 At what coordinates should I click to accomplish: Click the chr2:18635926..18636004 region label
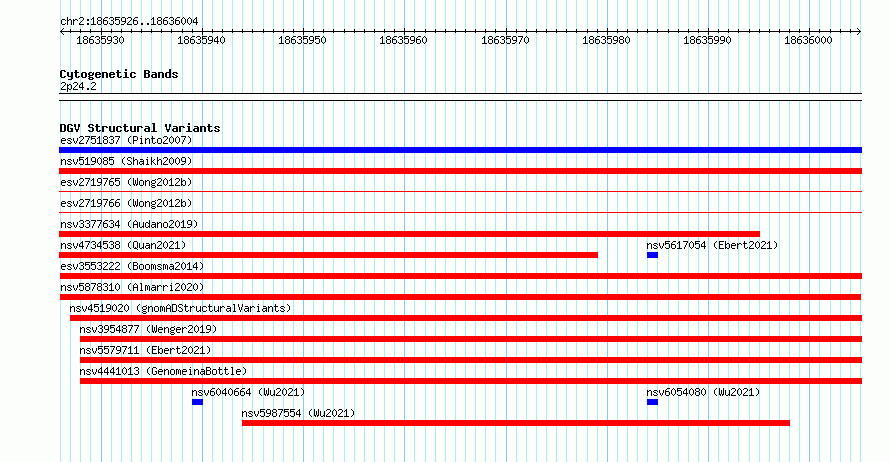(x=129, y=22)
